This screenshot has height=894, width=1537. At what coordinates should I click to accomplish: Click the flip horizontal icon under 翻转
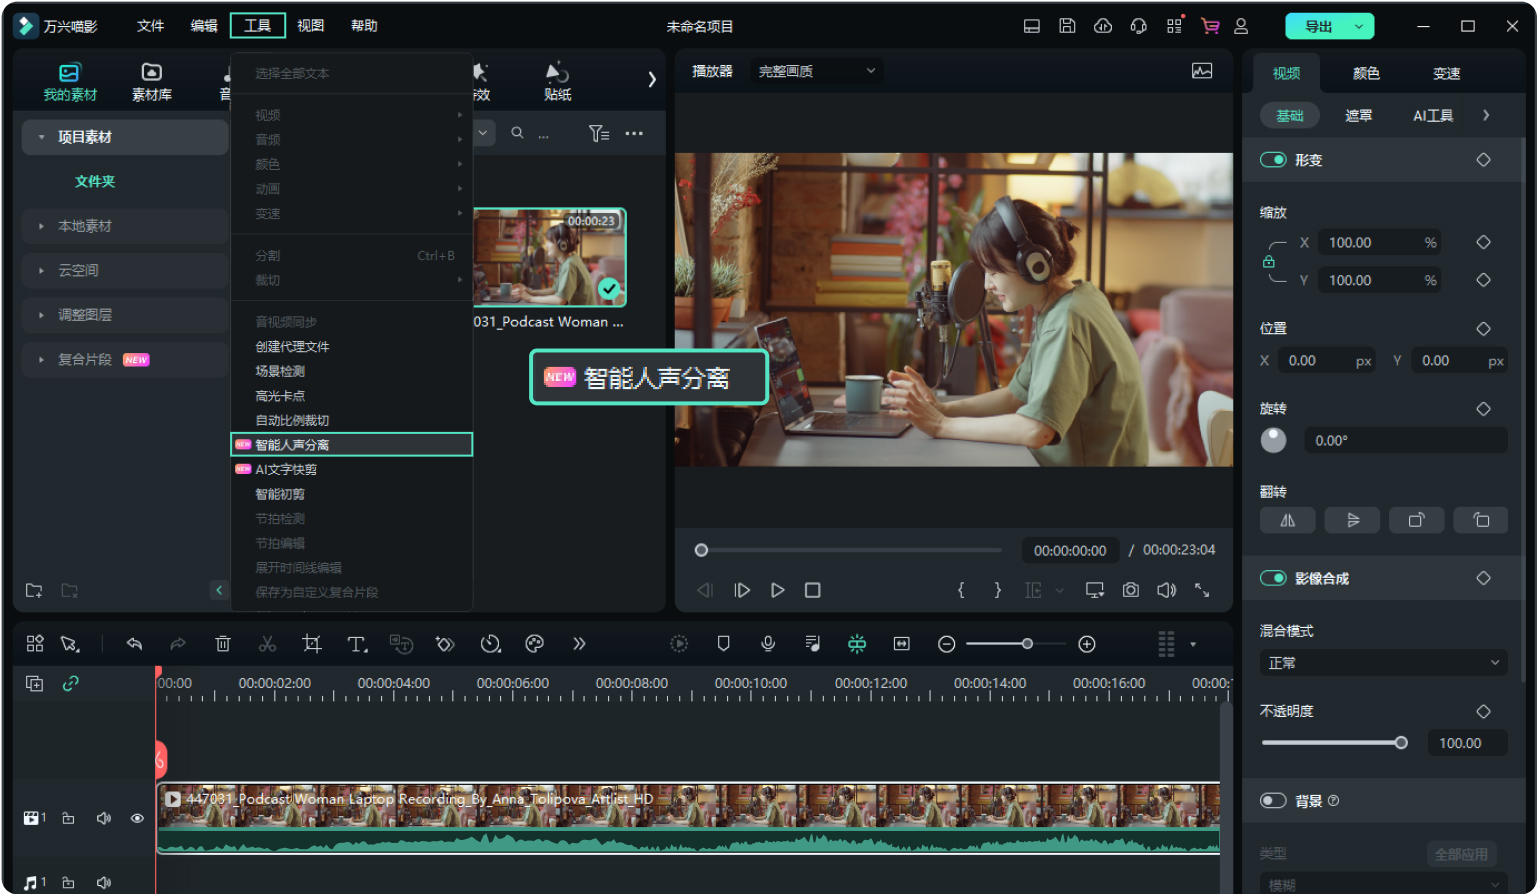click(1287, 520)
